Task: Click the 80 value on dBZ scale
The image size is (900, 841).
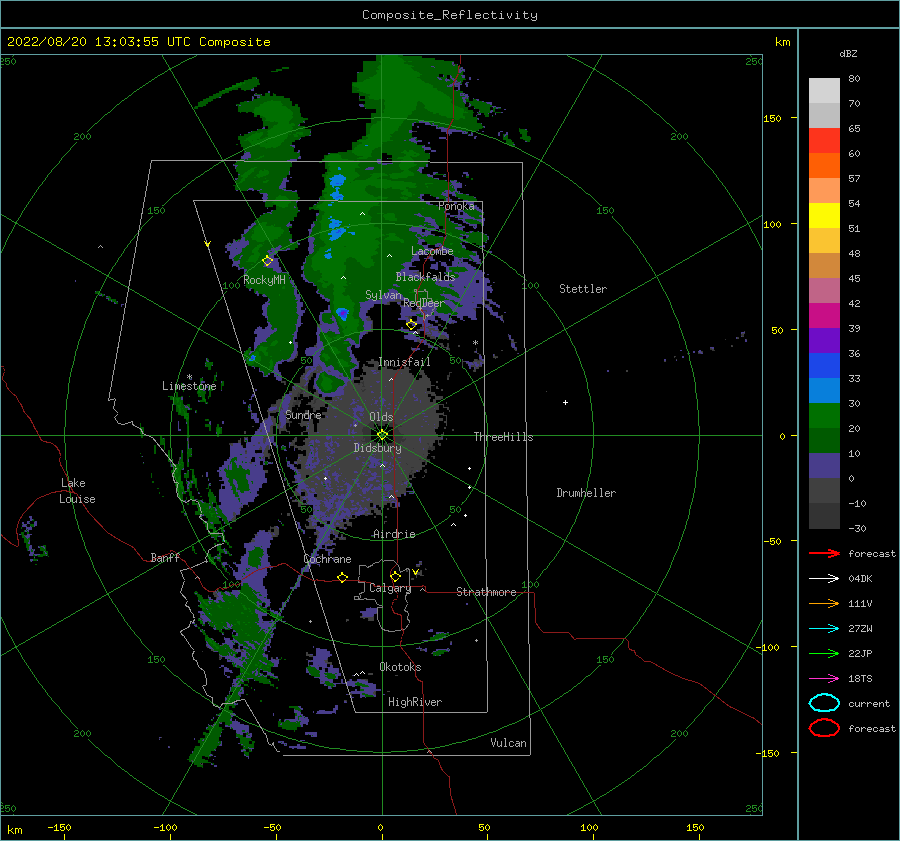Action: click(854, 79)
